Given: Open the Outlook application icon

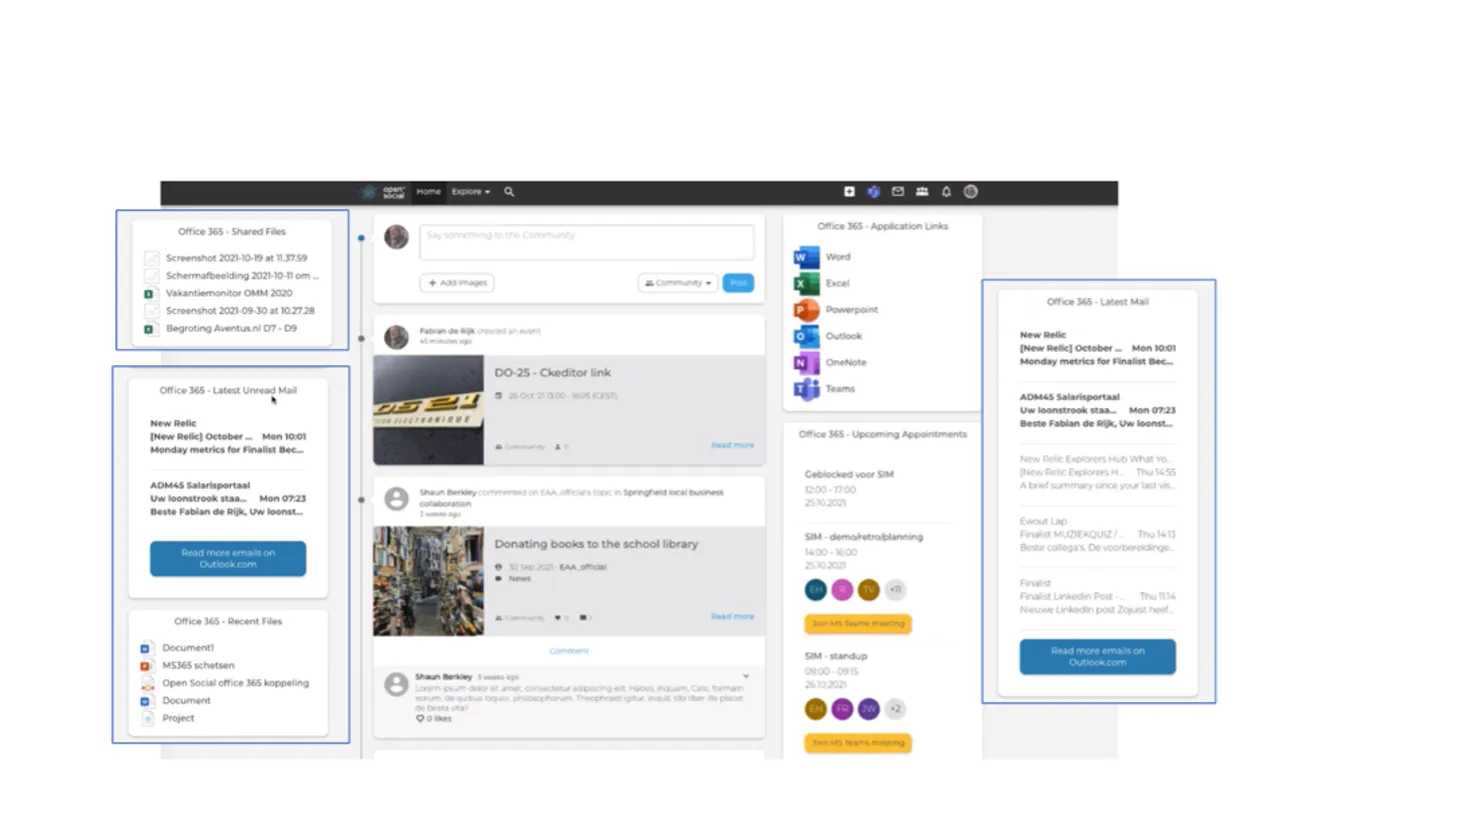Looking at the screenshot, I should [x=806, y=337].
